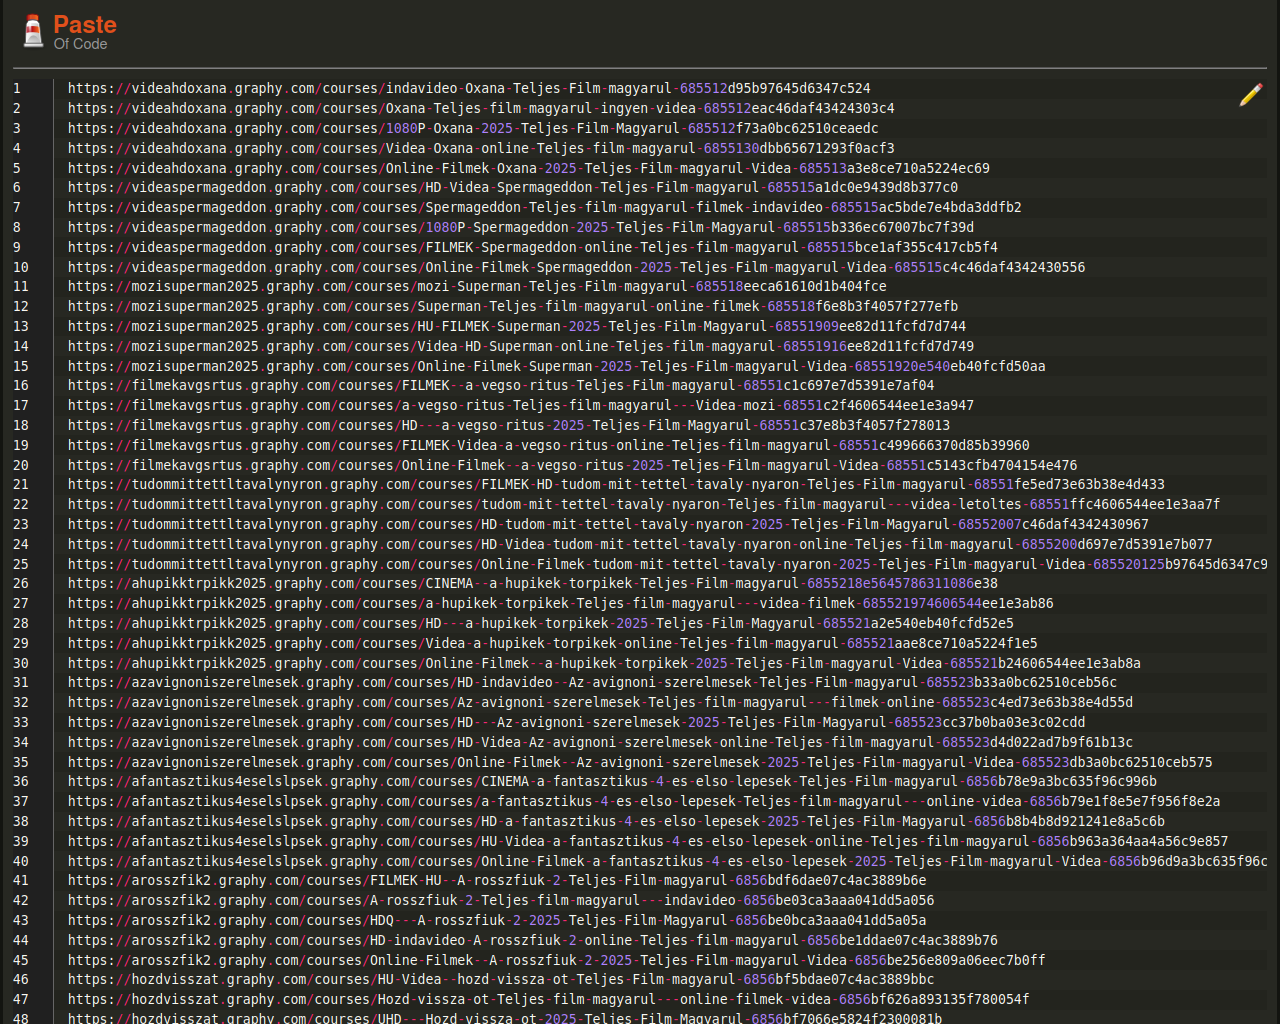Select line 14 Videa HD Superman URL
Screen dimensions: 1280x1024
pos(521,346)
